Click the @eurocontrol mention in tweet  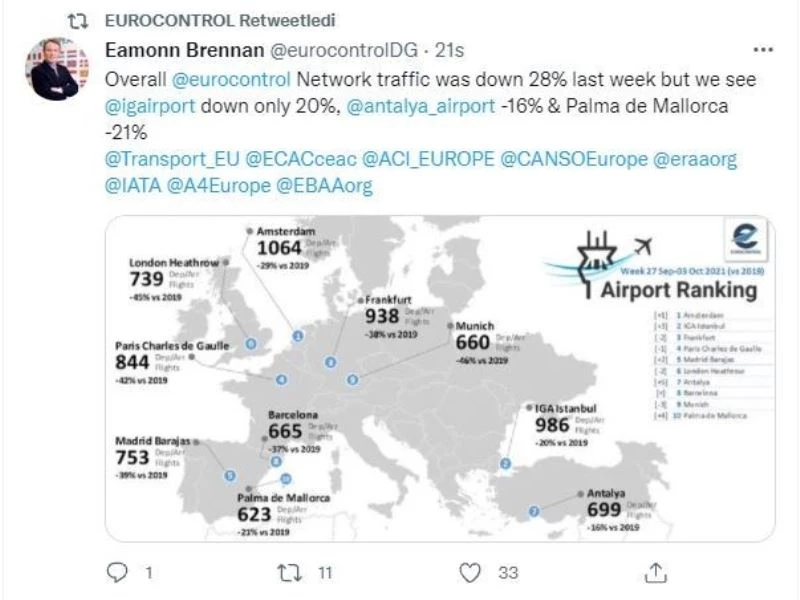235,79
